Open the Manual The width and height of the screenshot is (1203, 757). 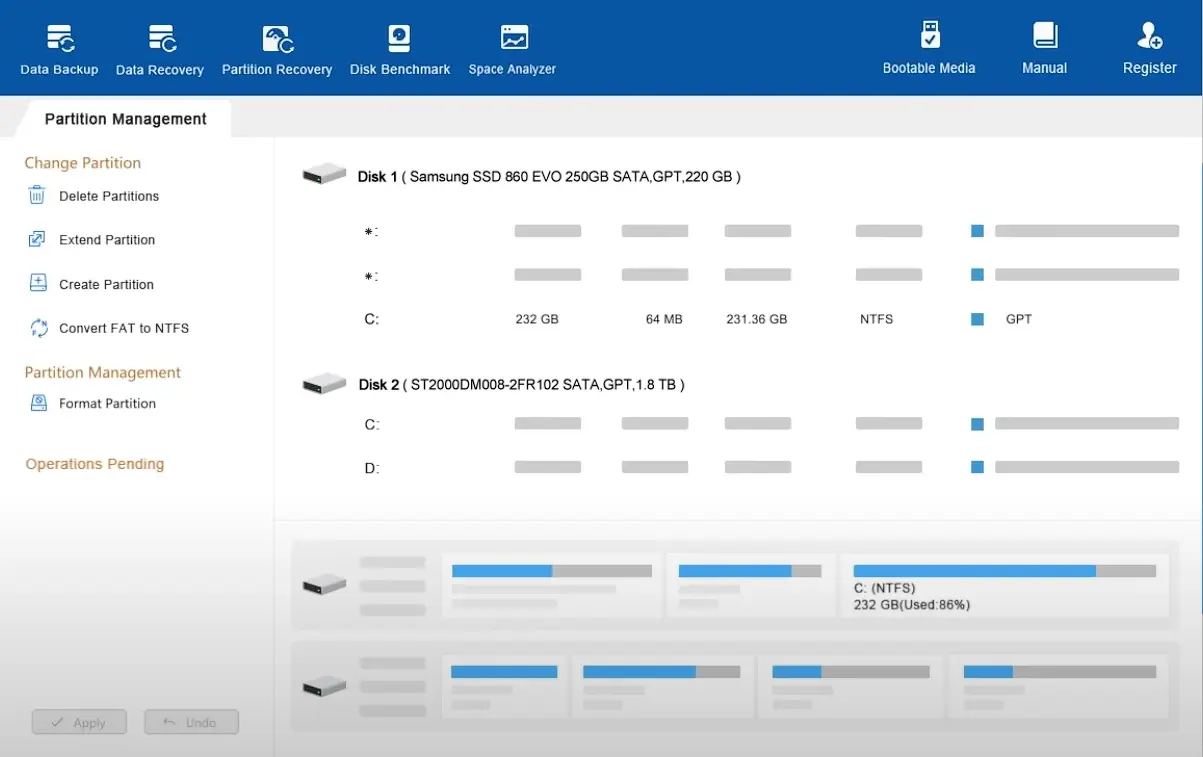point(1044,49)
